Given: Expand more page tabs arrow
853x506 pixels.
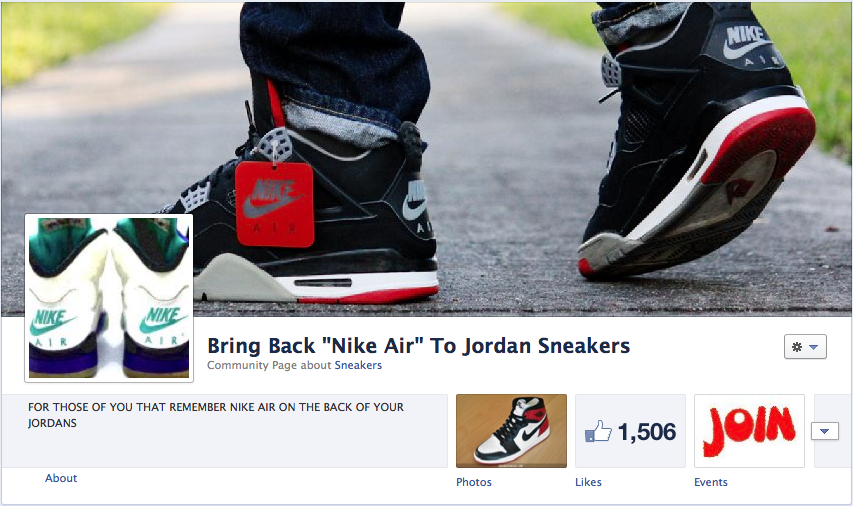Looking at the screenshot, I should coord(825,431).
